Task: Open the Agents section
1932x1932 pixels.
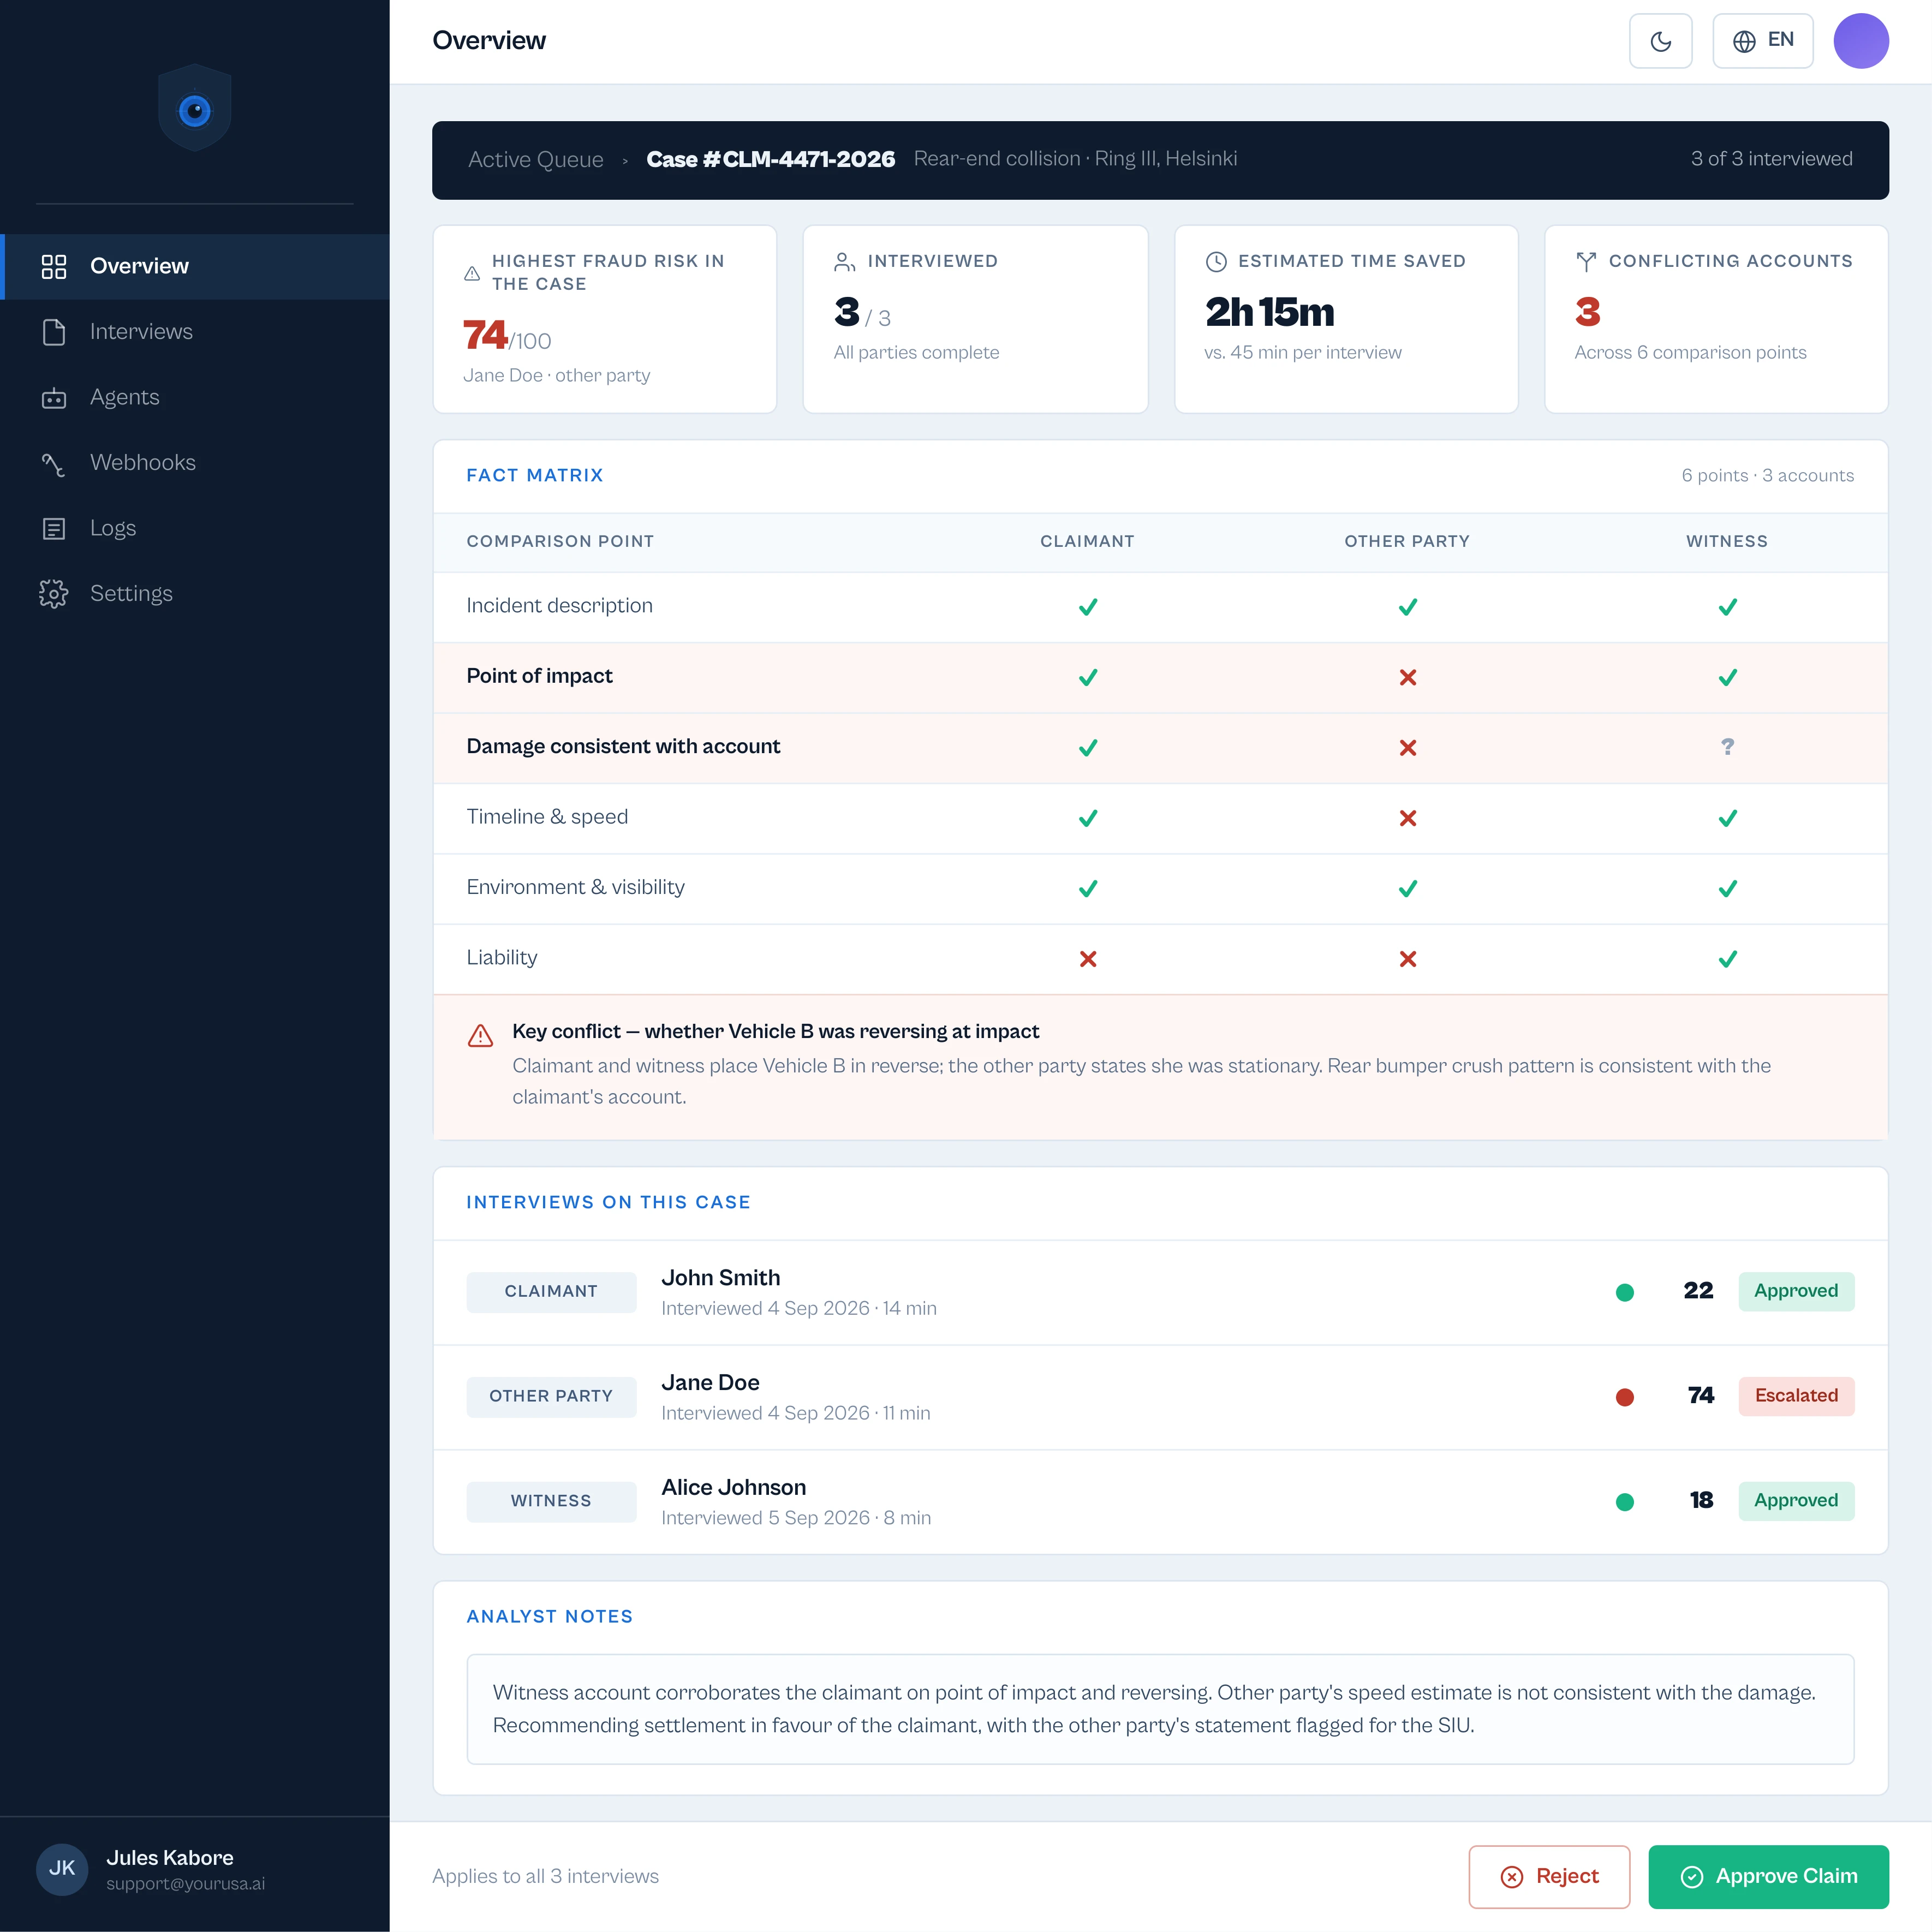Action: [x=195, y=398]
